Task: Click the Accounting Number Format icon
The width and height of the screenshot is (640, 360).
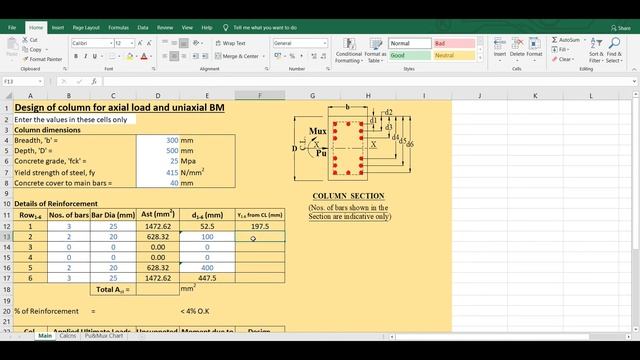Action: point(278,56)
